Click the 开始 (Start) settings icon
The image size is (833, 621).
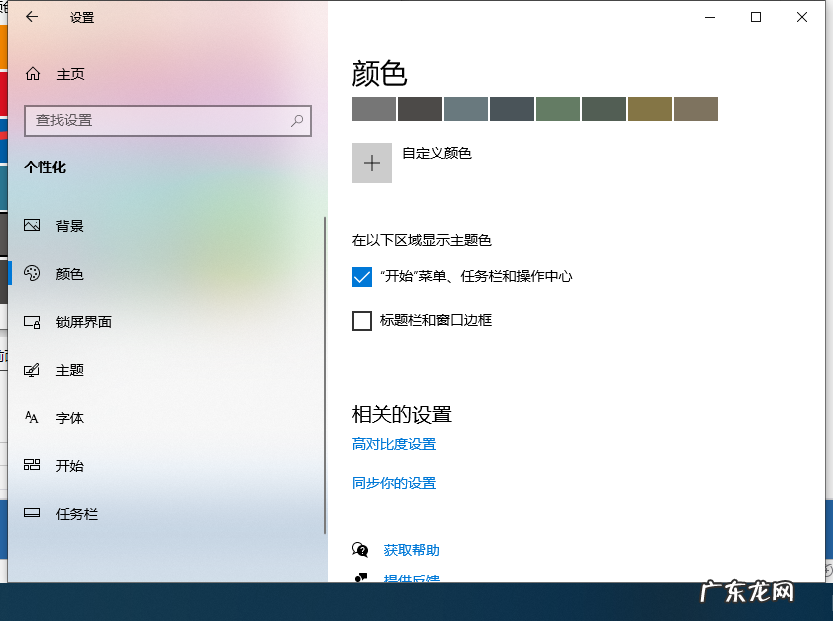pos(33,466)
